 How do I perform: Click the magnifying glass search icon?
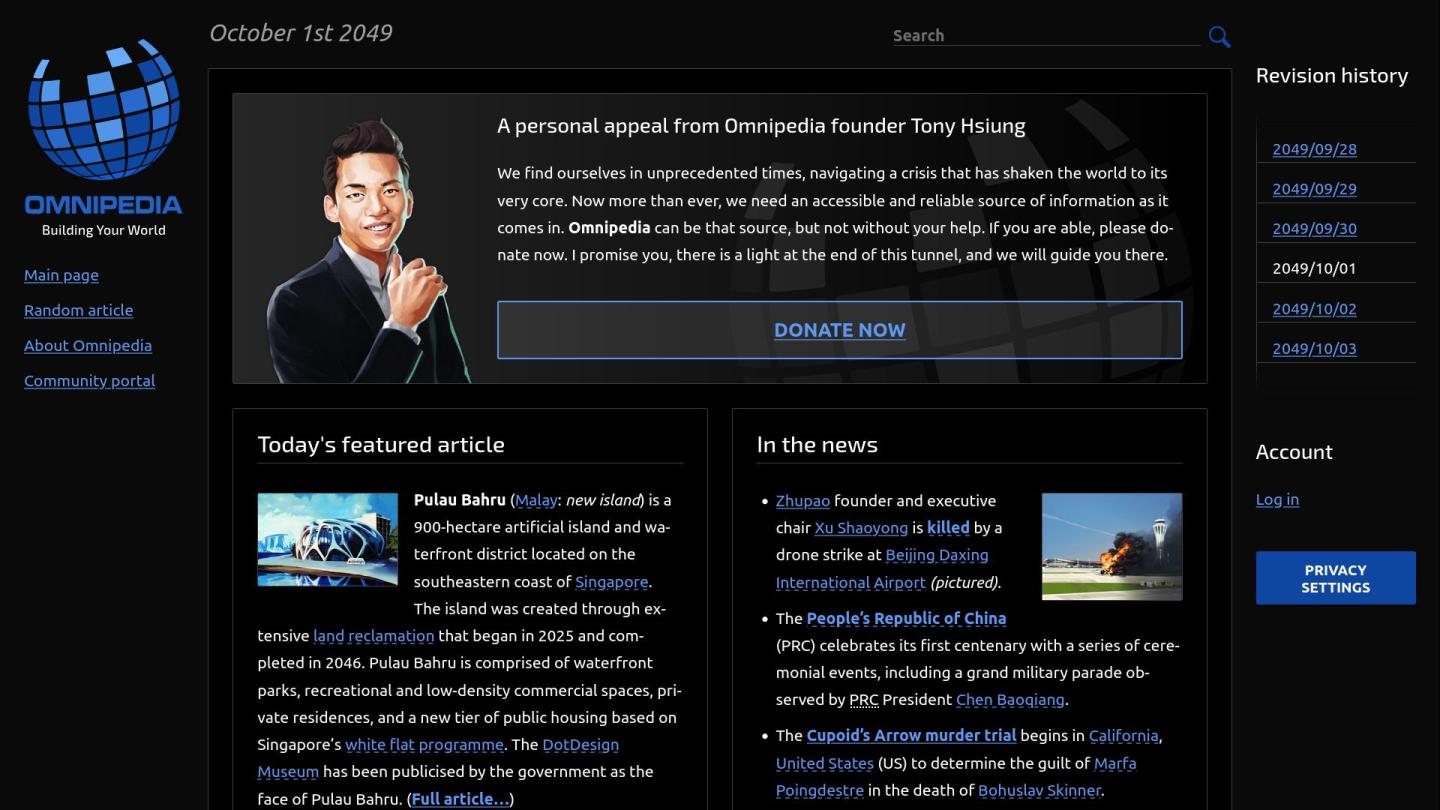pos(1219,36)
